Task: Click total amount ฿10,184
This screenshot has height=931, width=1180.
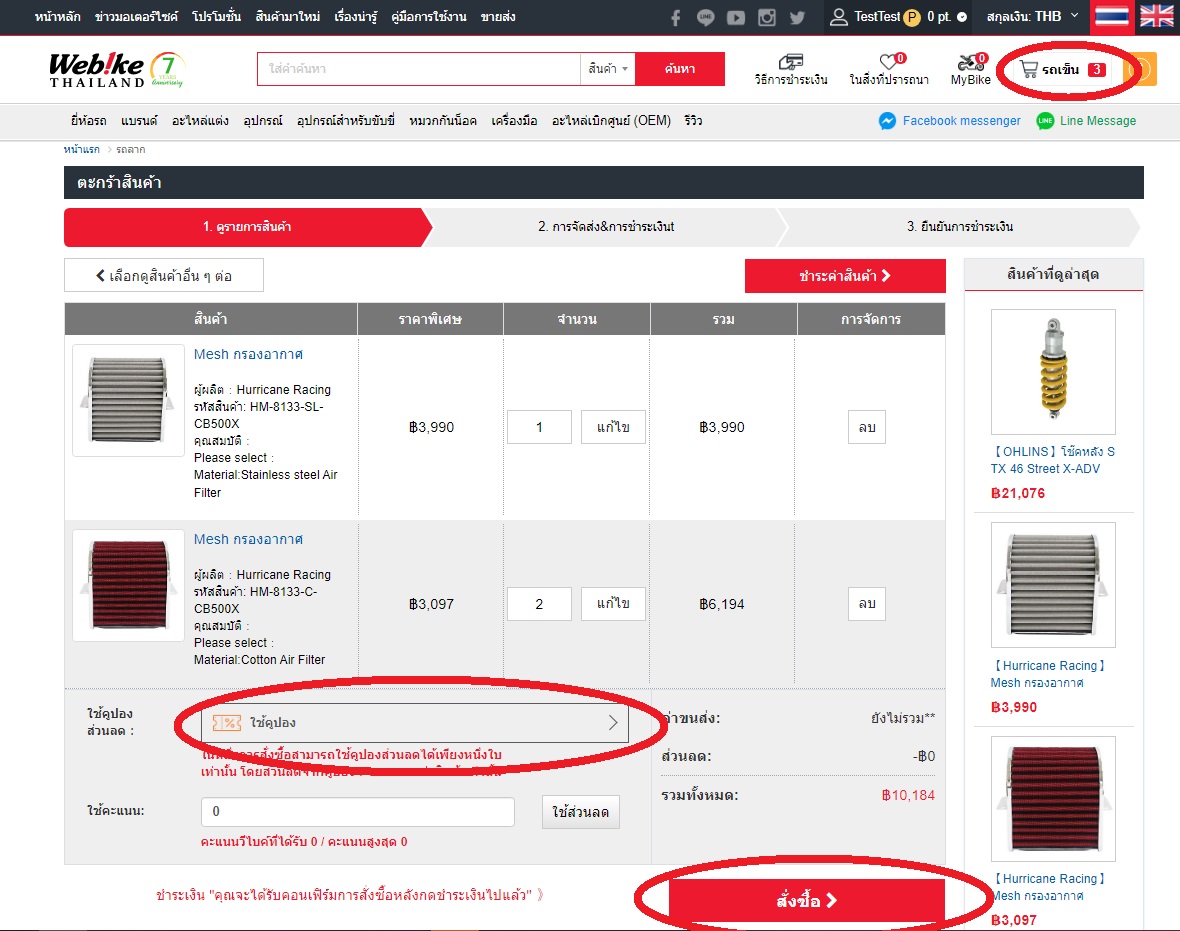Action: coord(908,795)
